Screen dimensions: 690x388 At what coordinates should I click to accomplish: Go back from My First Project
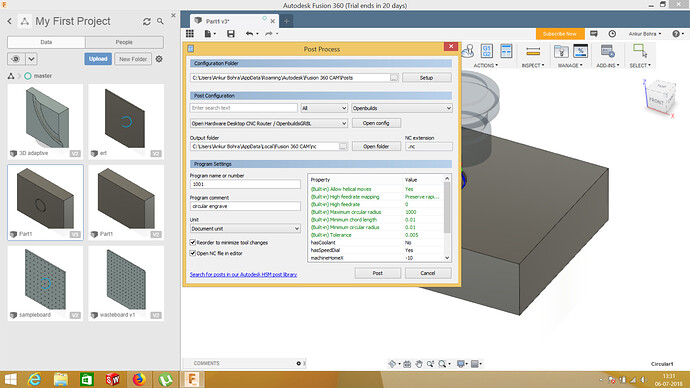(x=9, y=21)
